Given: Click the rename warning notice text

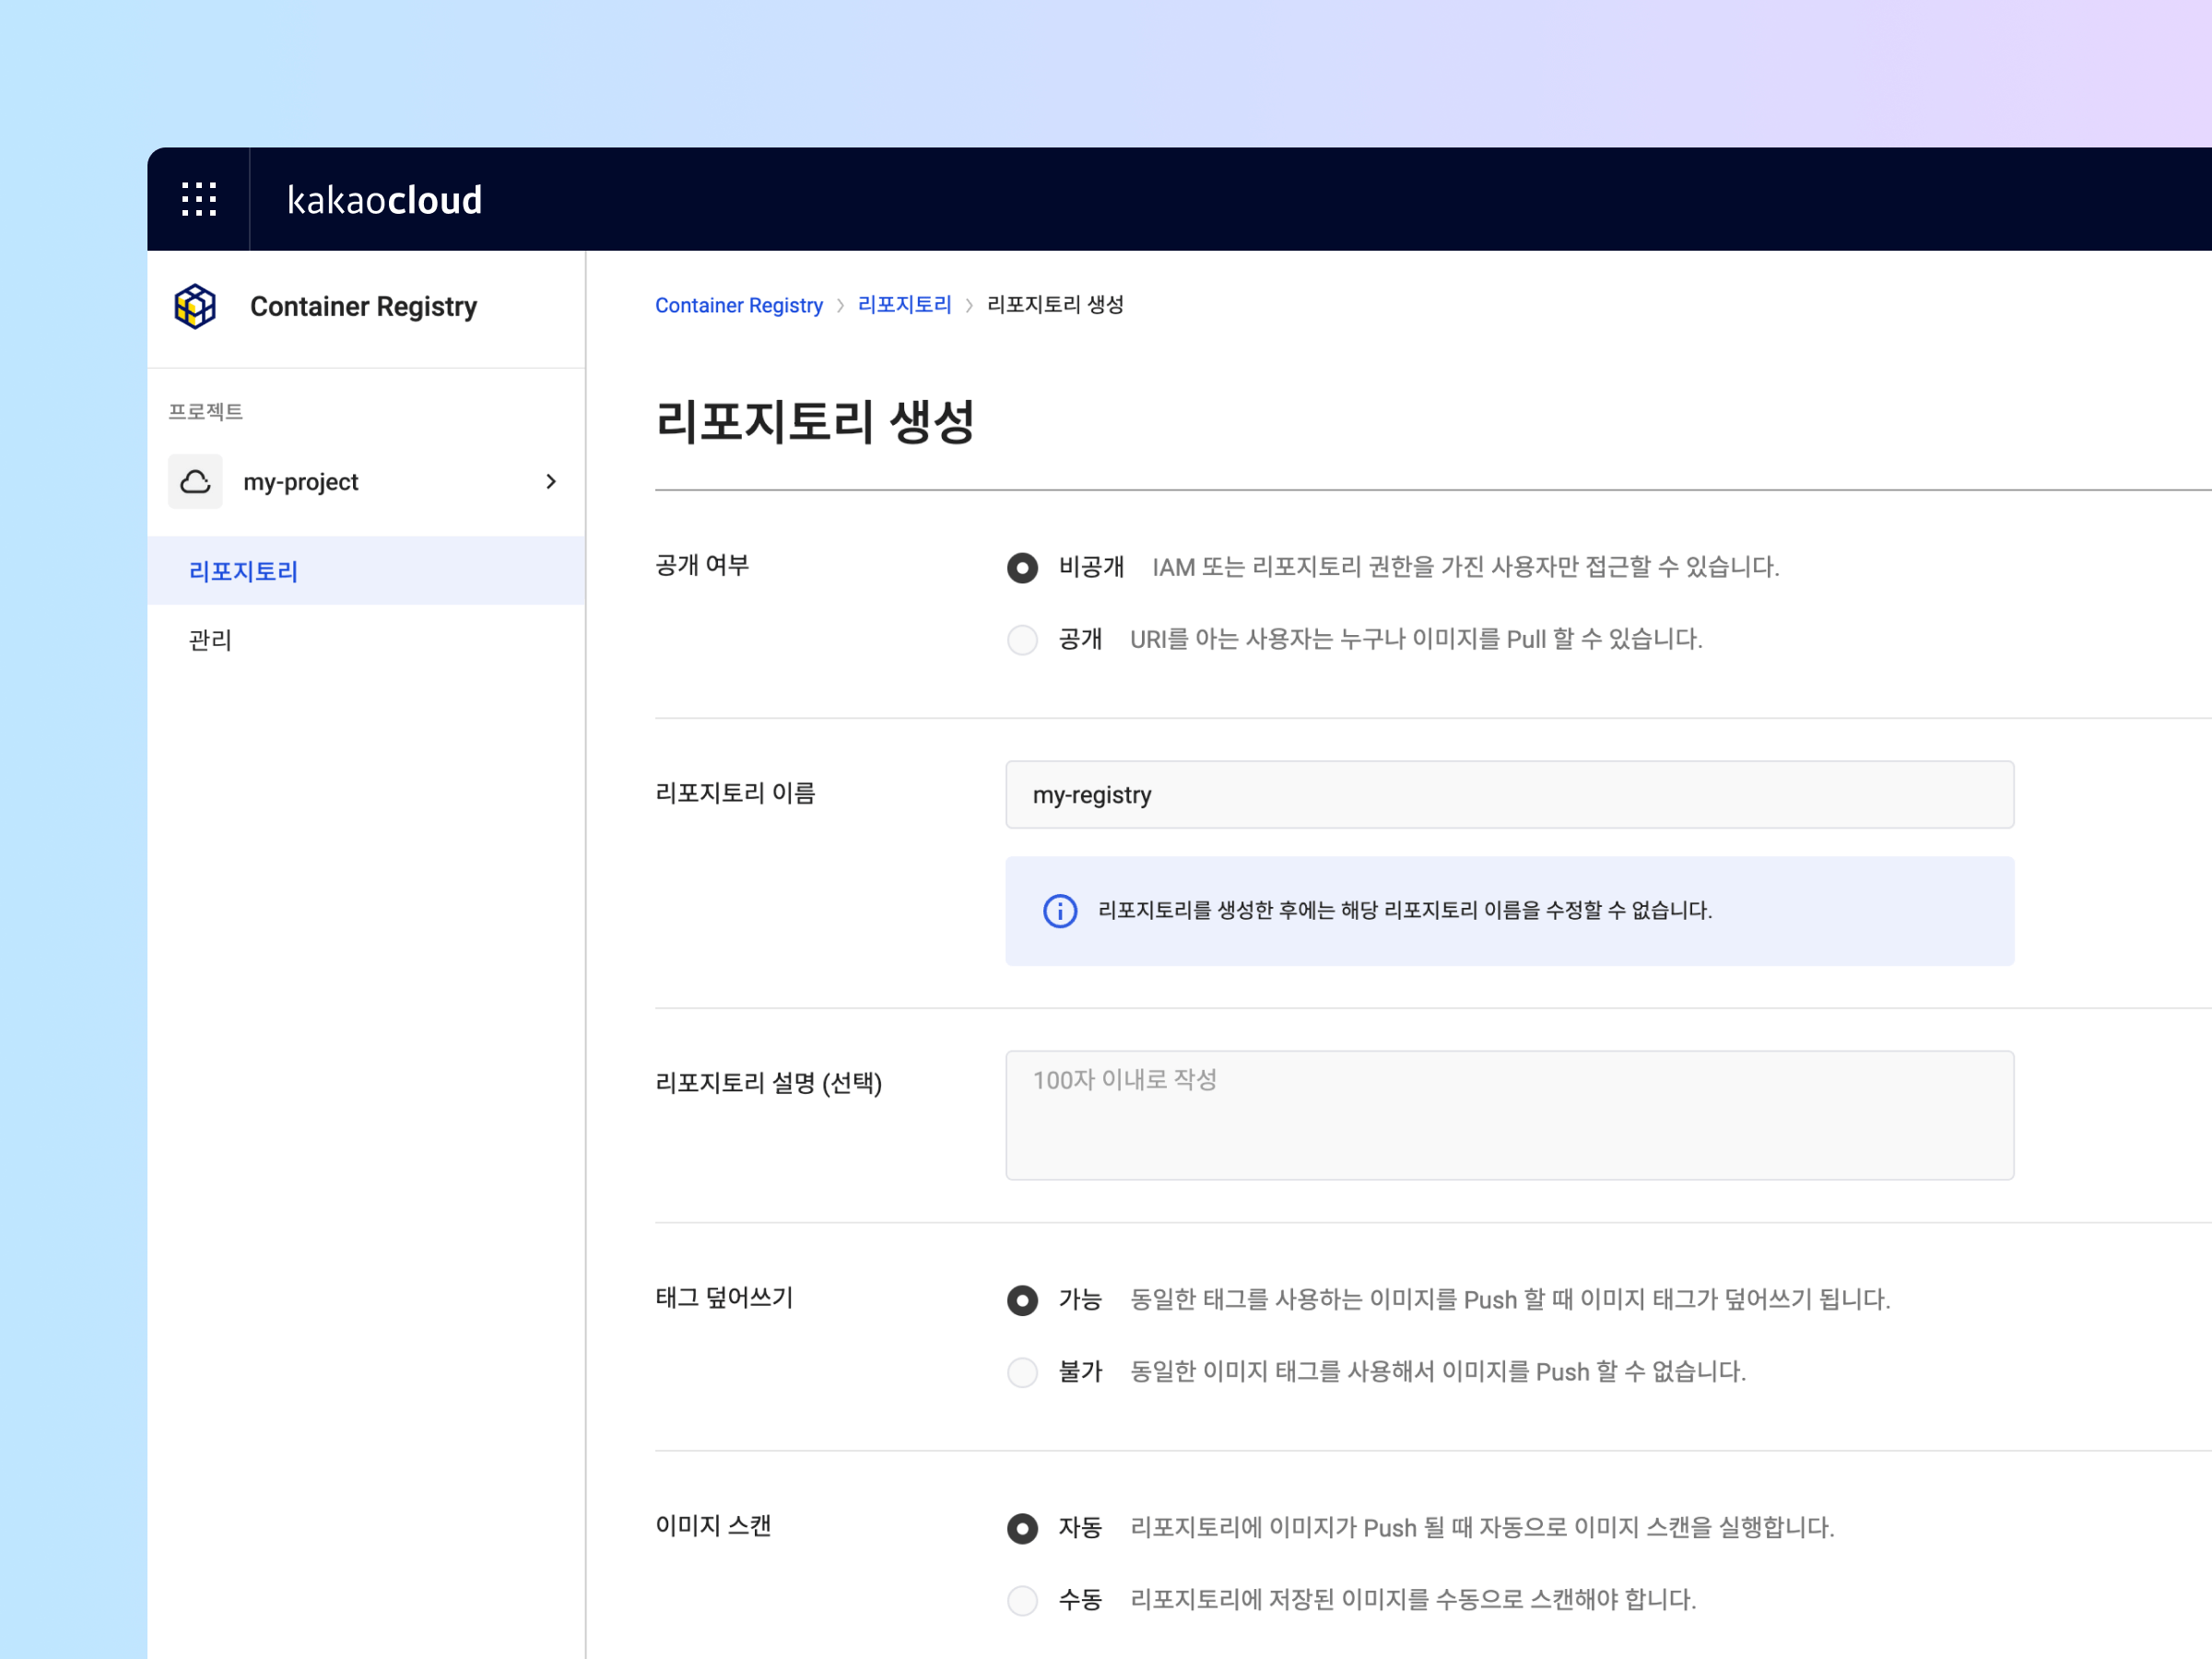Looking at the screenshot, I should point(1405,911).
